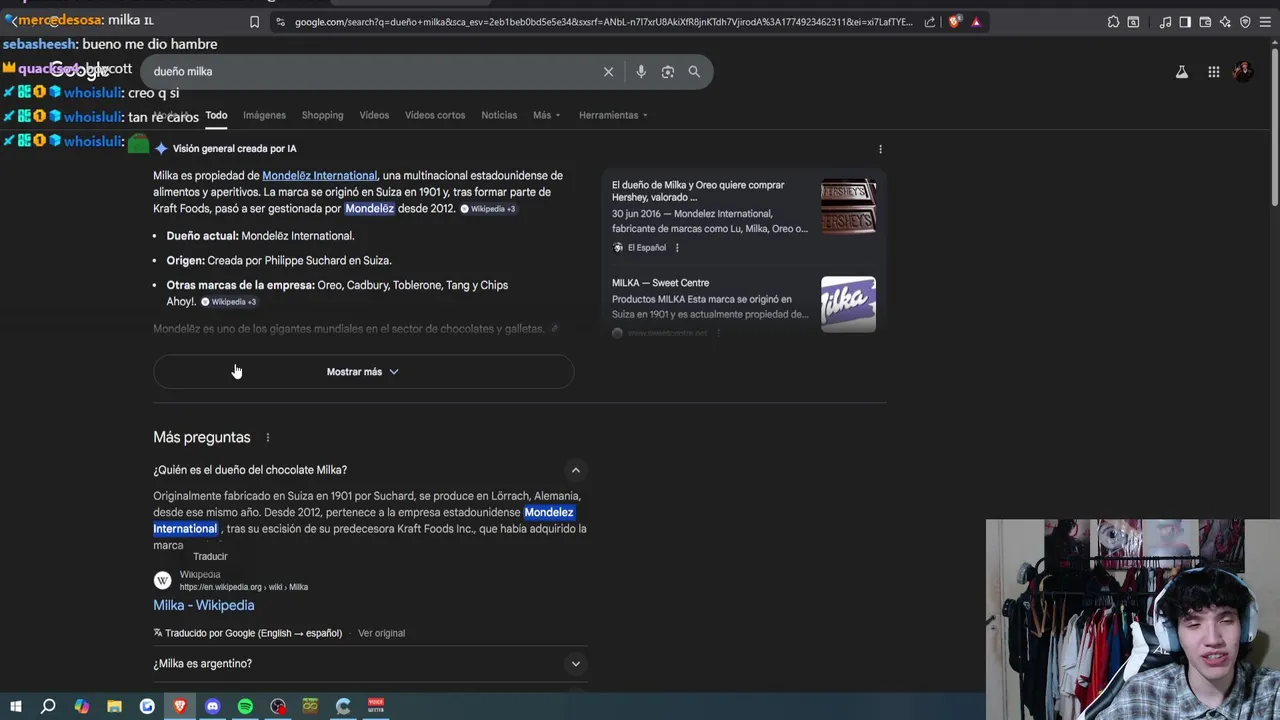Click the browser address bar URL
Screen dimensions: 1280x720
tap(603, 22)
